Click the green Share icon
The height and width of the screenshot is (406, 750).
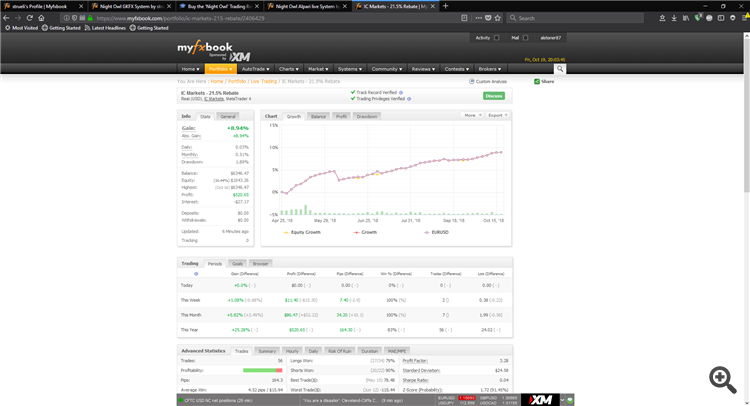pyautogui.click(x=537, y=81)
